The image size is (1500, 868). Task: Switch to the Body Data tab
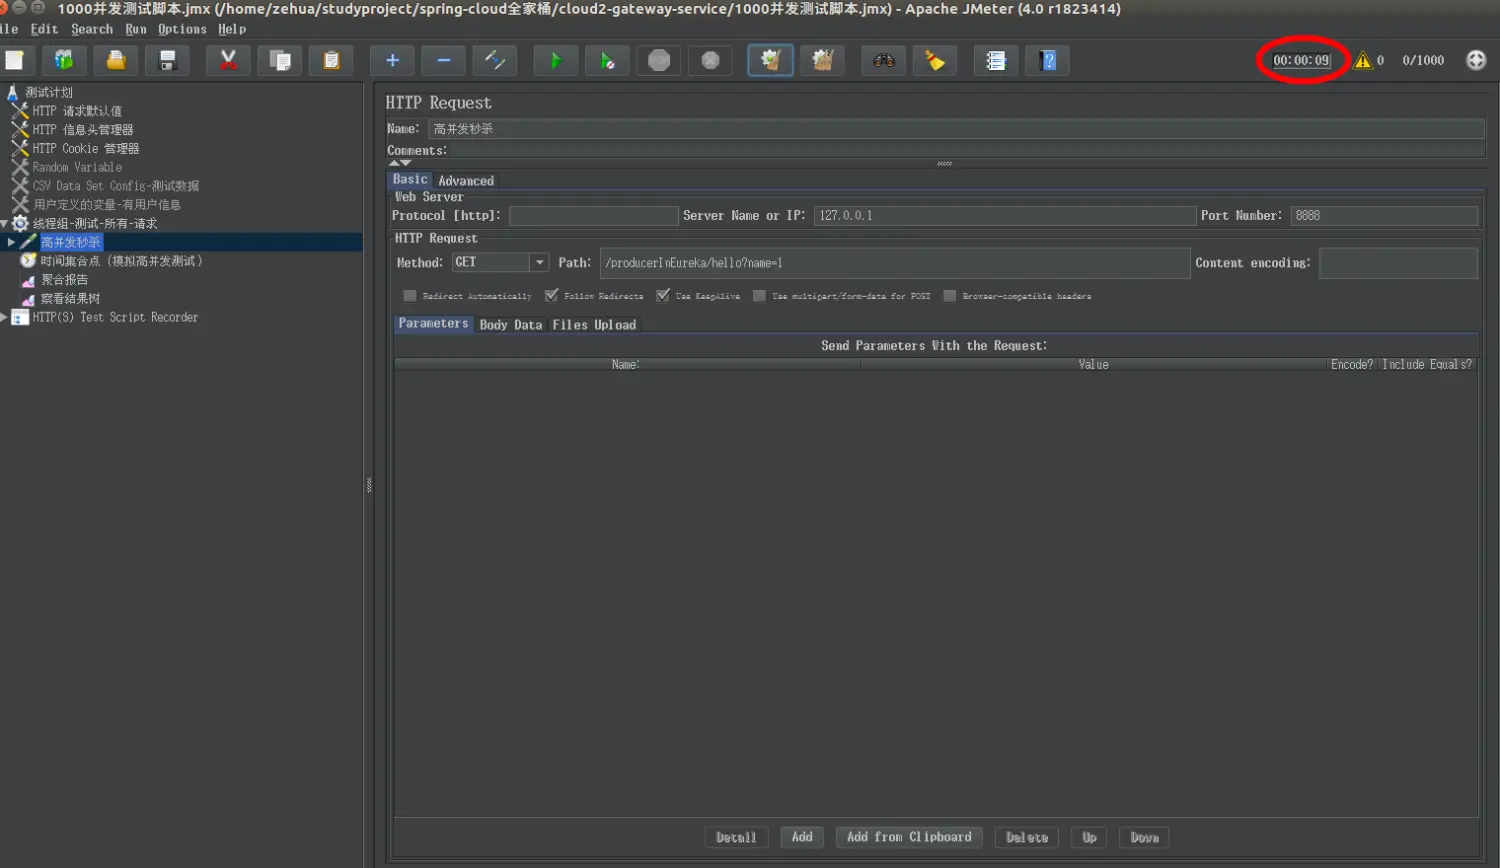[510, 325]
